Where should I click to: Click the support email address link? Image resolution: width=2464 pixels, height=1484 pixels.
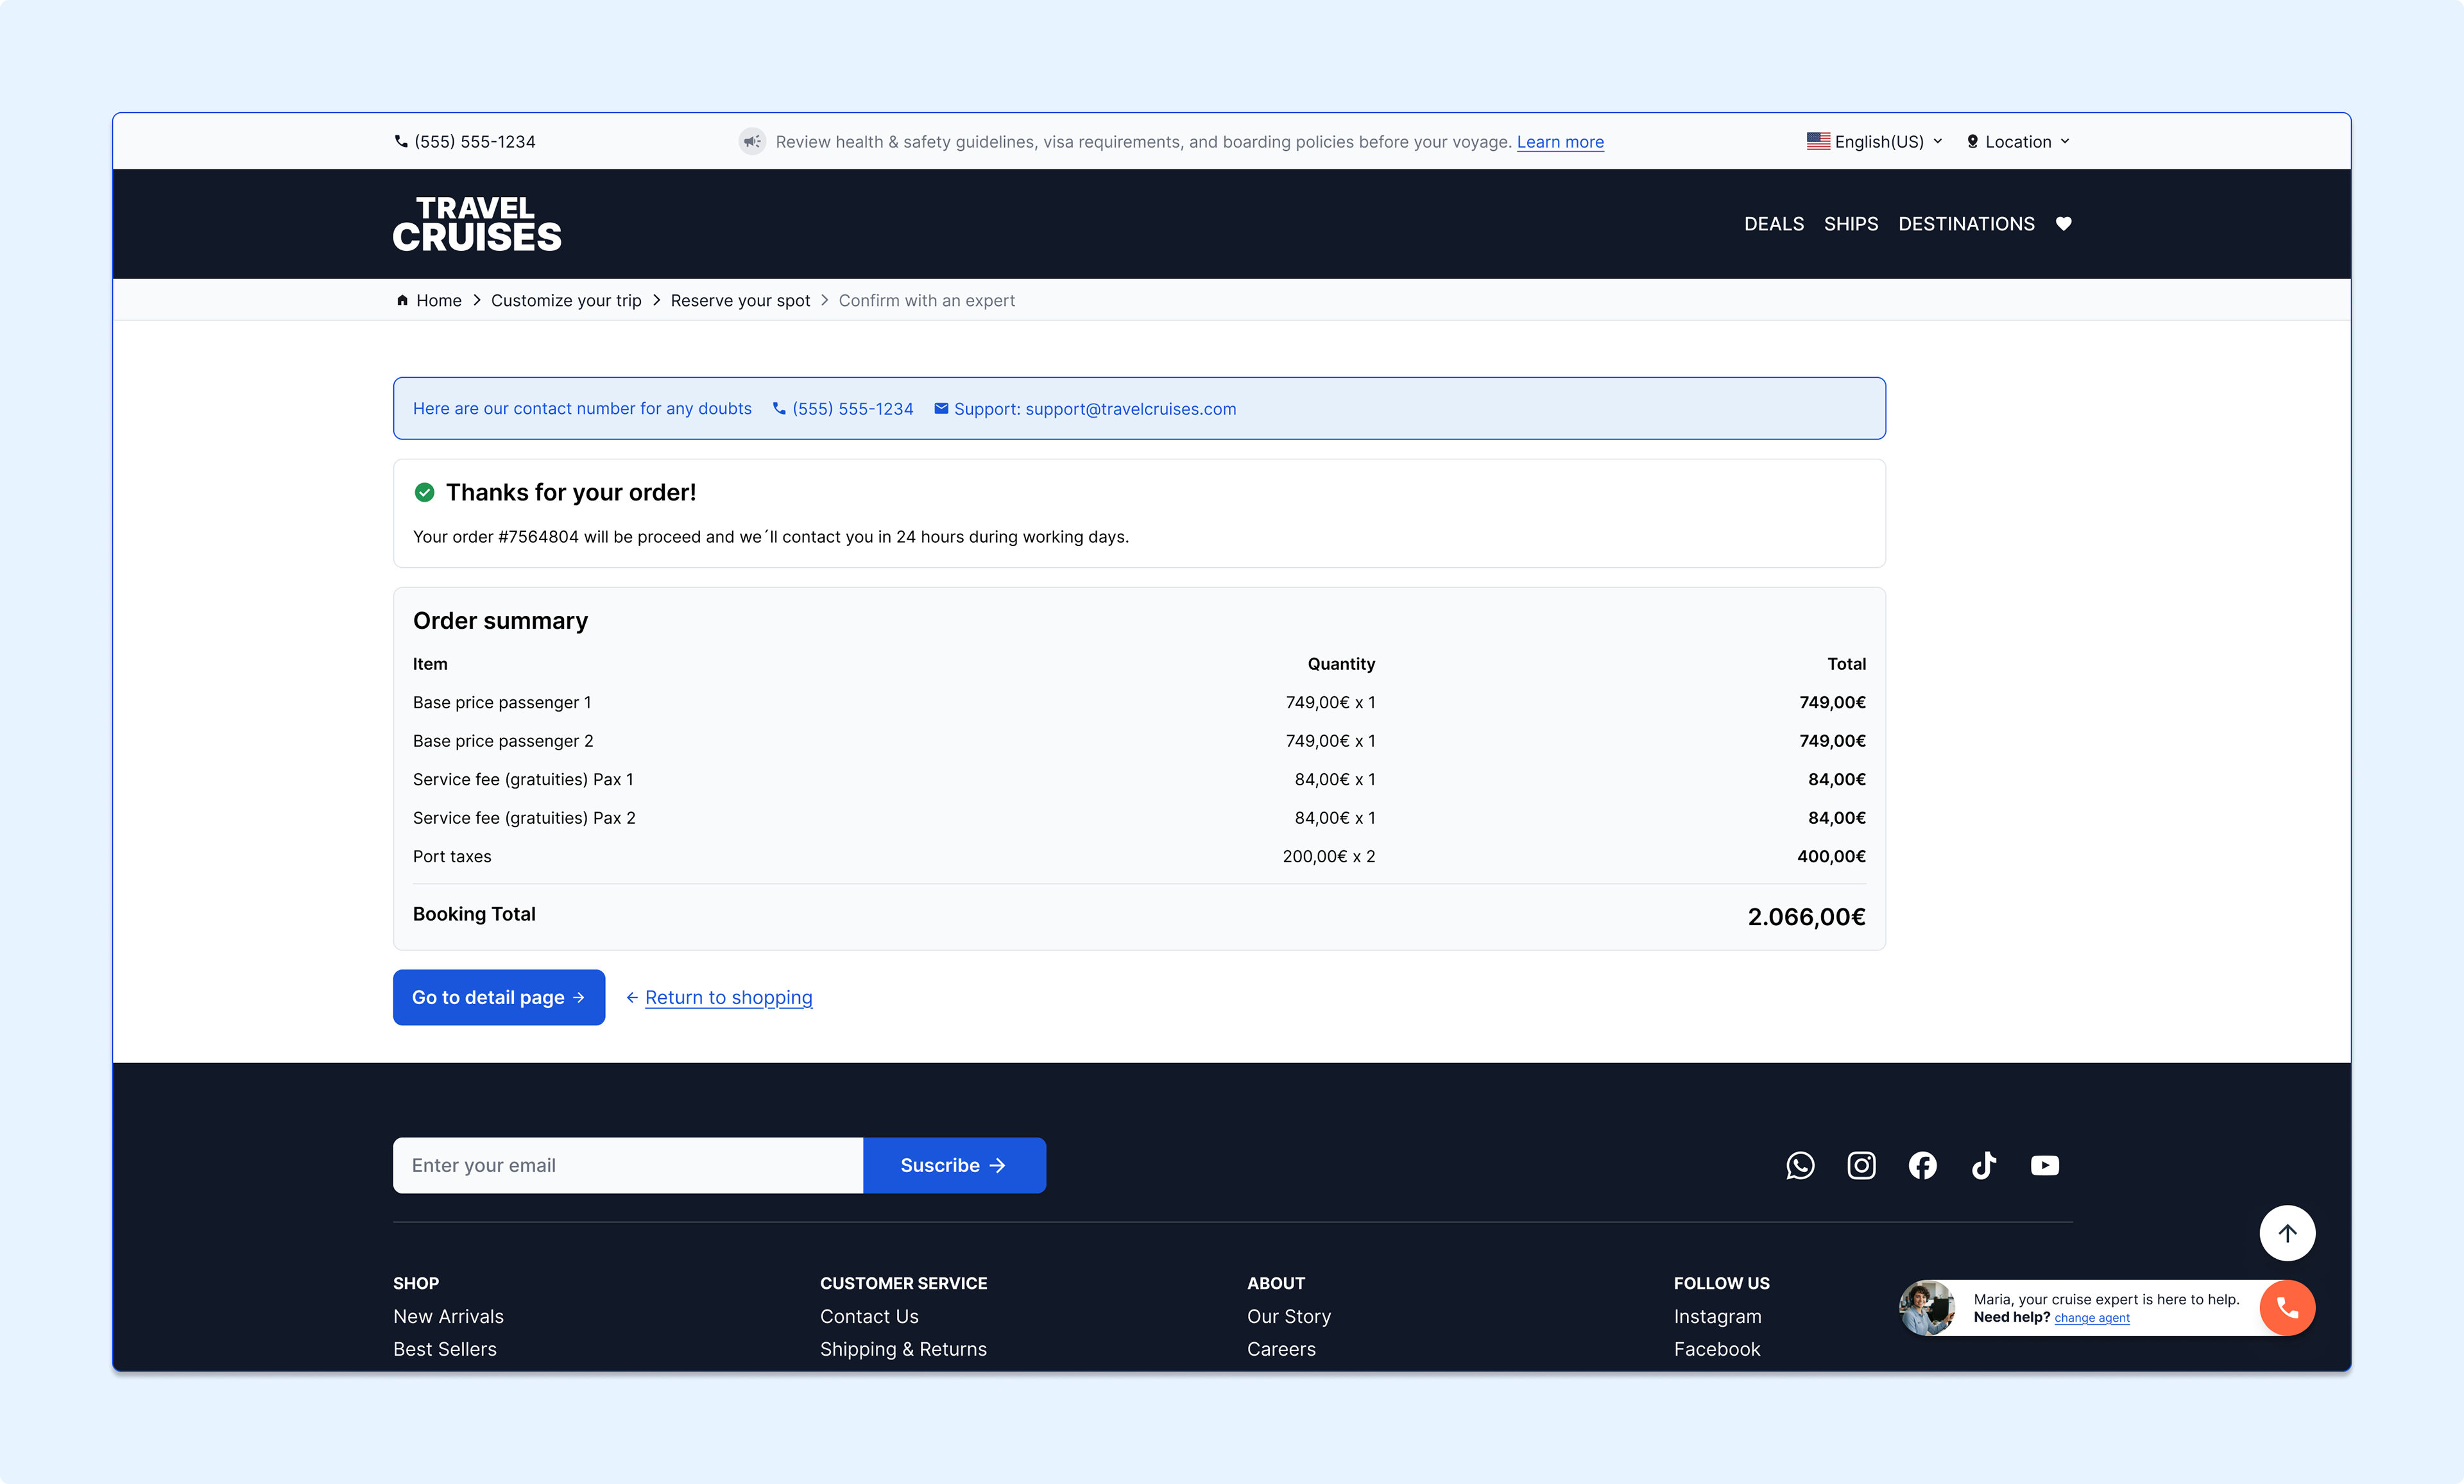tap(1131, 409)
